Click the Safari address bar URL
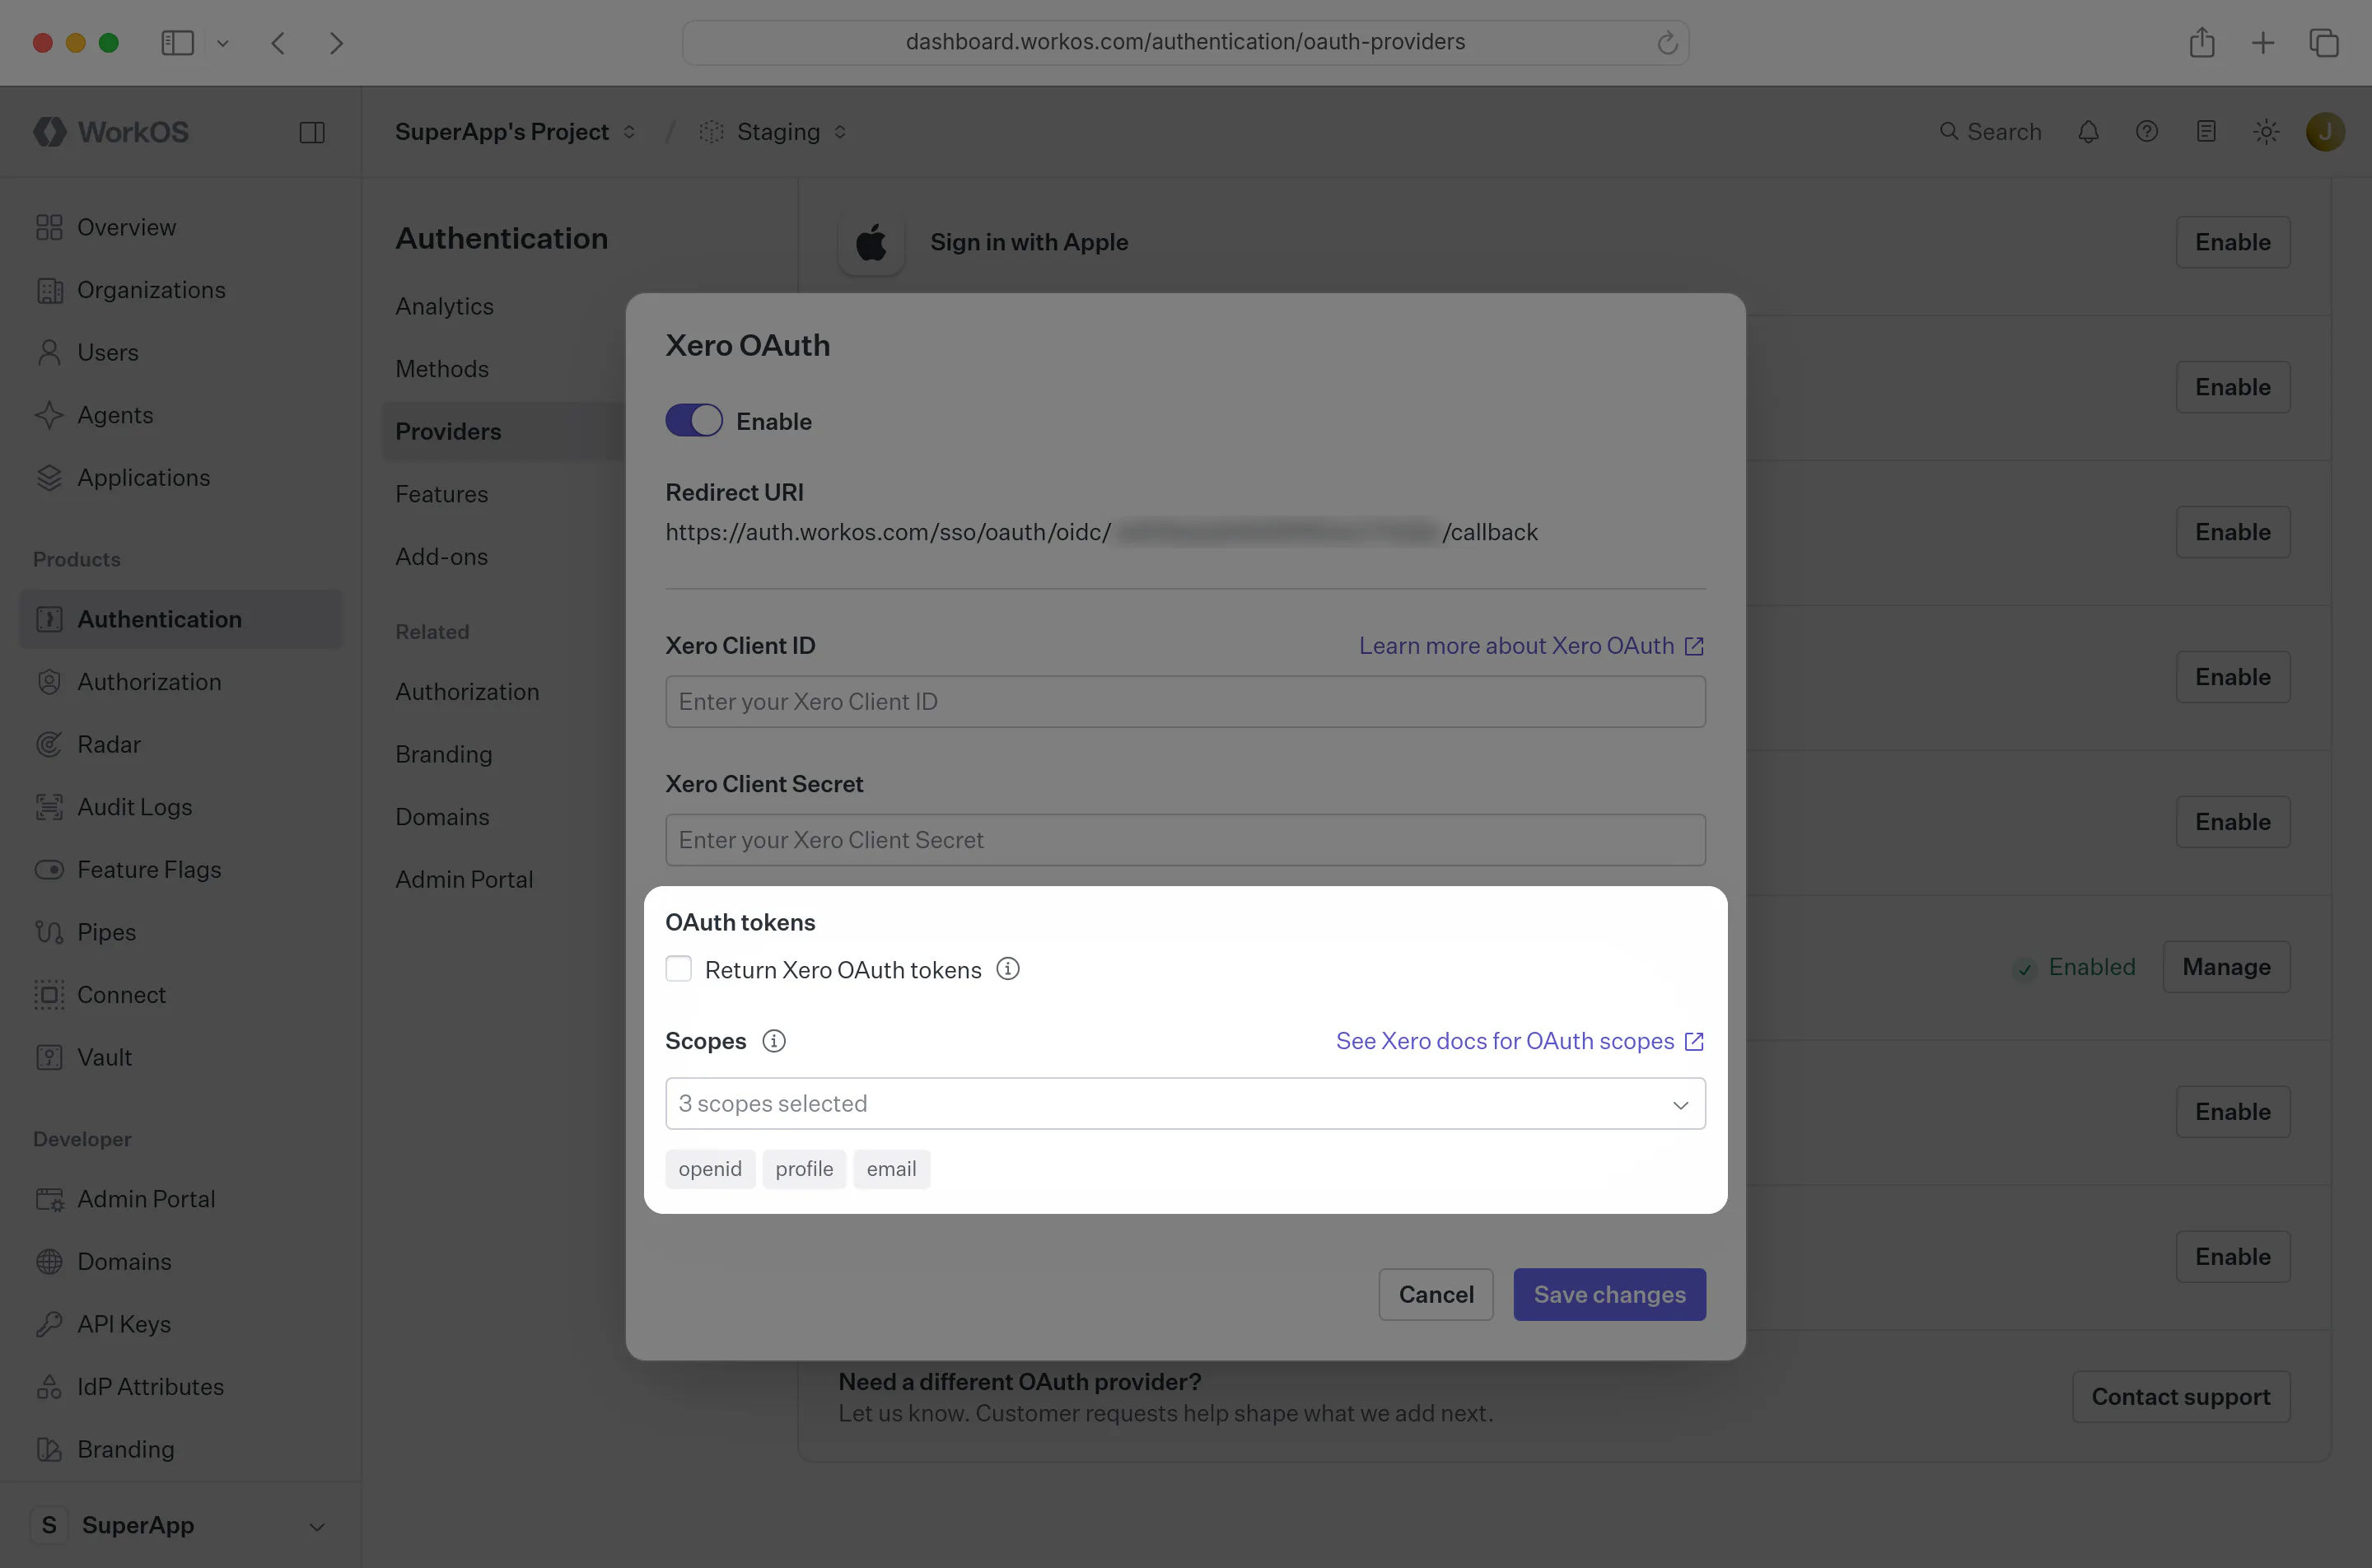 click(1185, 42)
